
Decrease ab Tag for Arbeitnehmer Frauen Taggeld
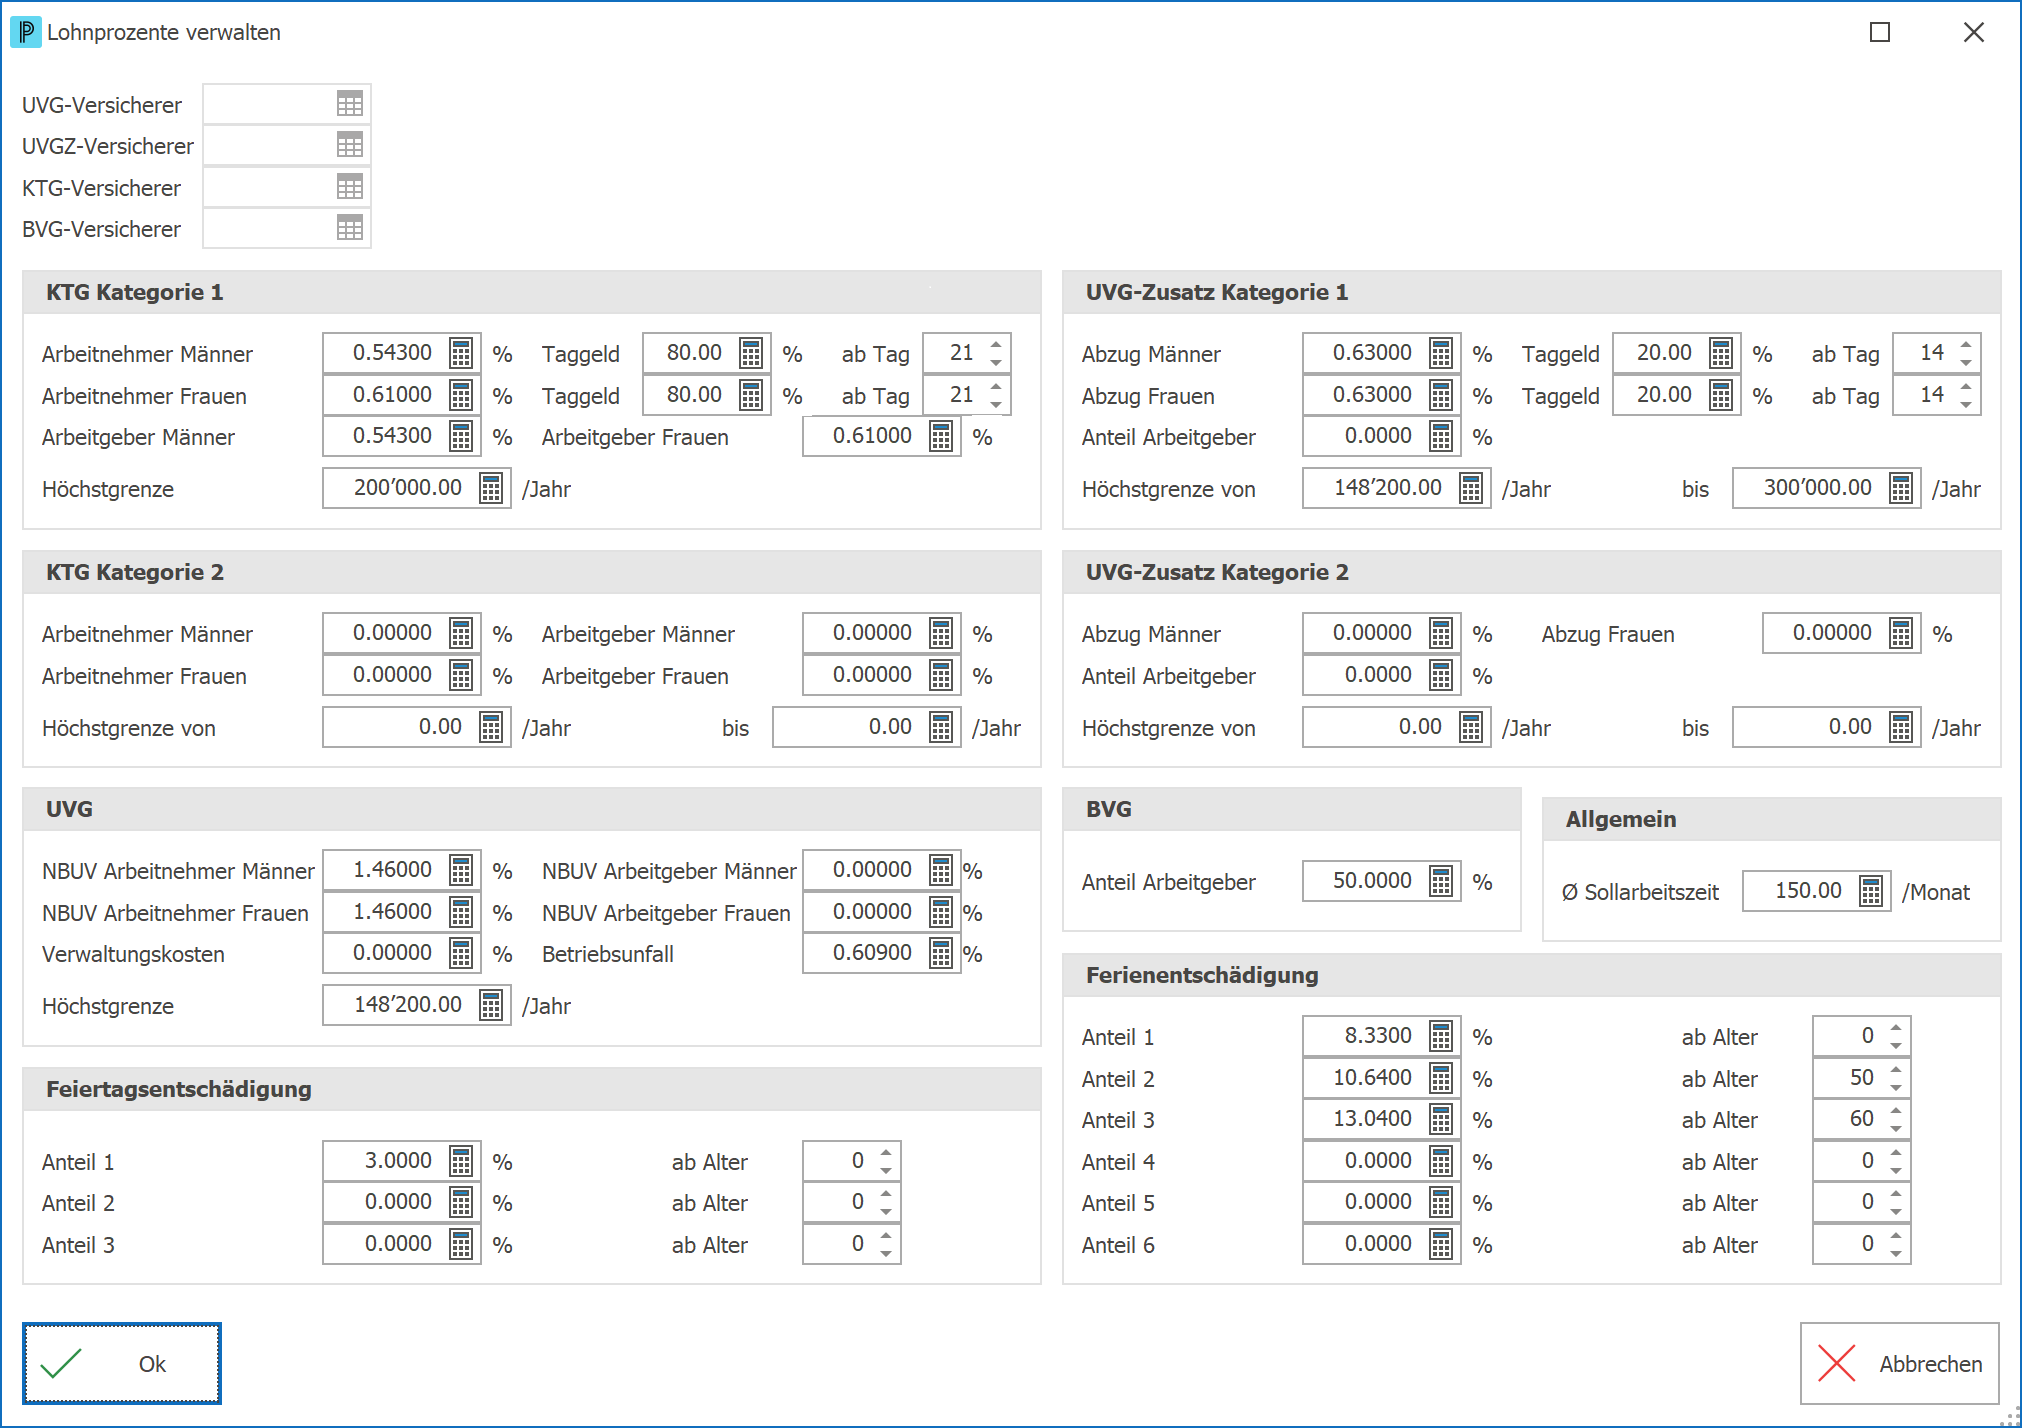996,404
